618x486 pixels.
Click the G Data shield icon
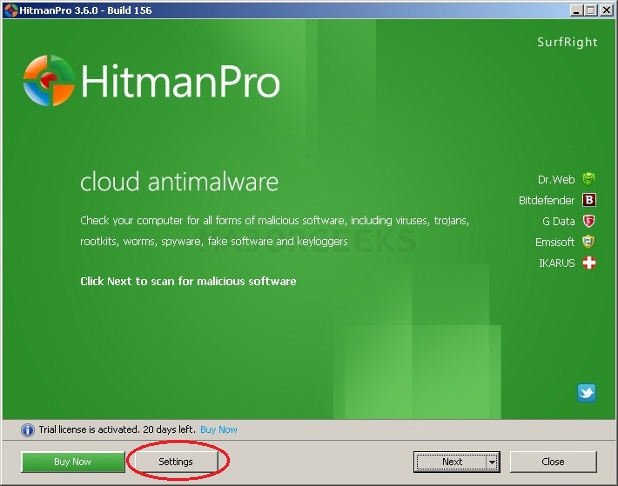tap(589, 221)
